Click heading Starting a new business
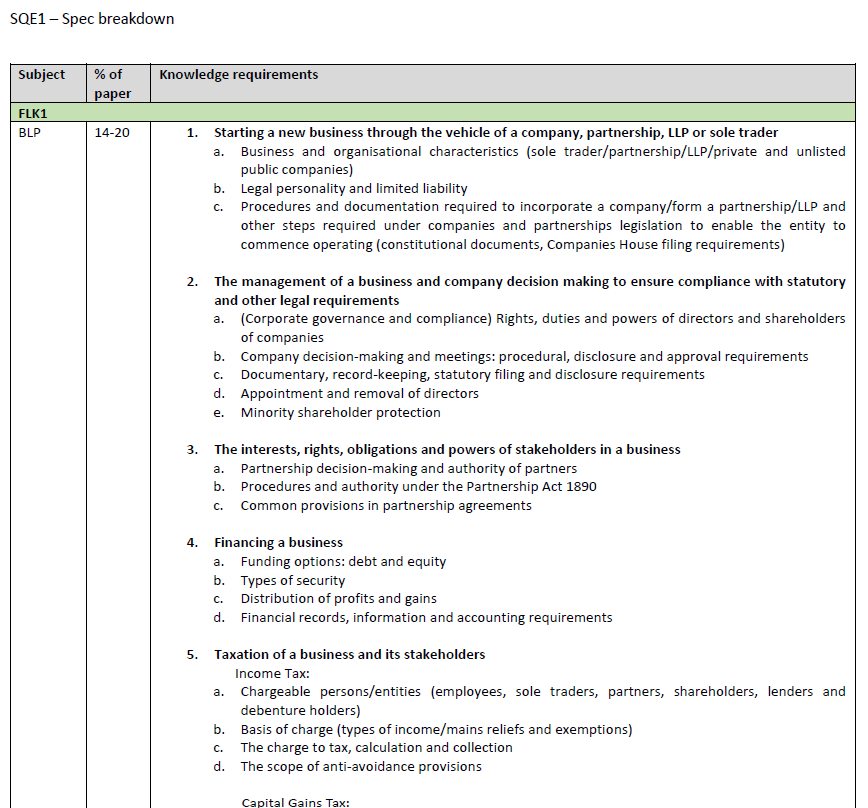This screenshot has width=868, height=808. [496, 133]
